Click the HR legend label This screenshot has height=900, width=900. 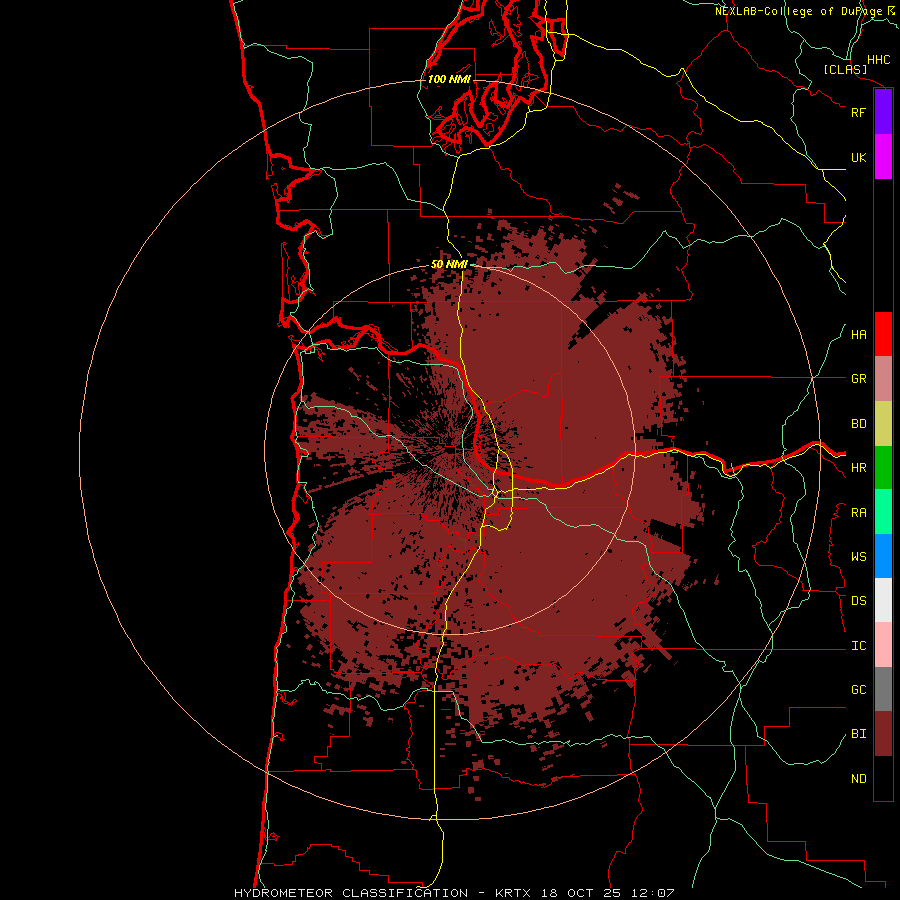[858, 468]
